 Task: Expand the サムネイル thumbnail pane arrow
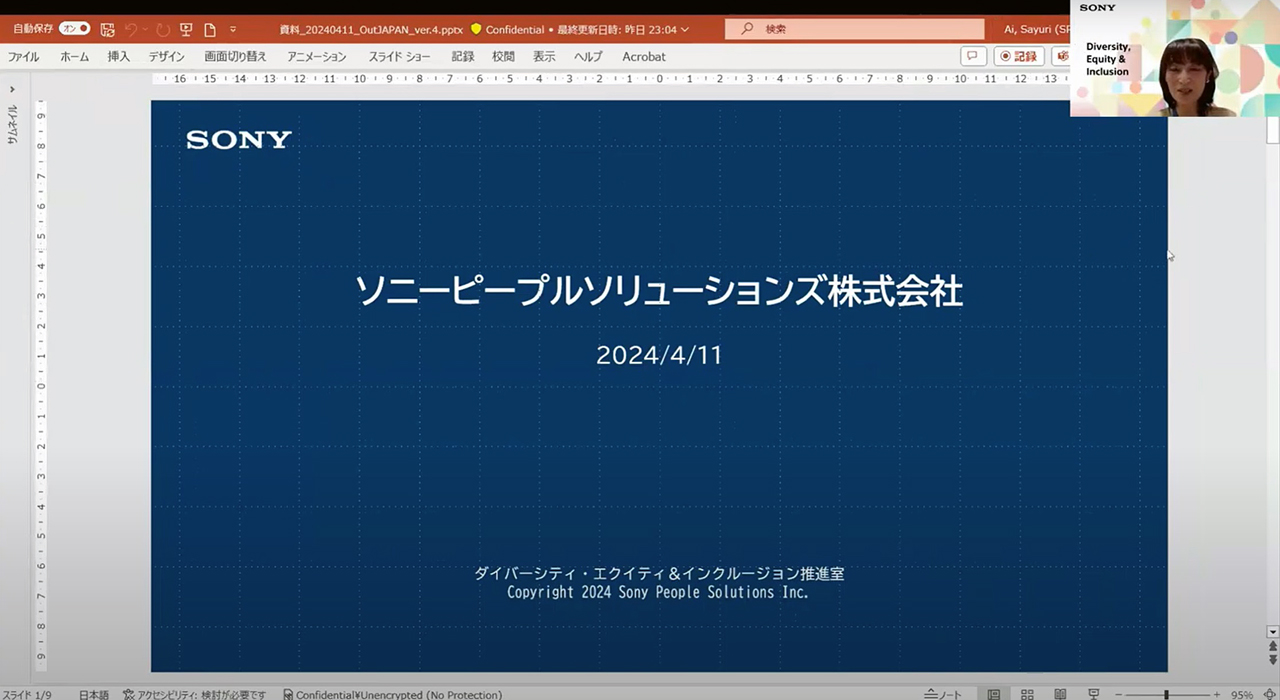pyautogui.click(x=12, y=90)
